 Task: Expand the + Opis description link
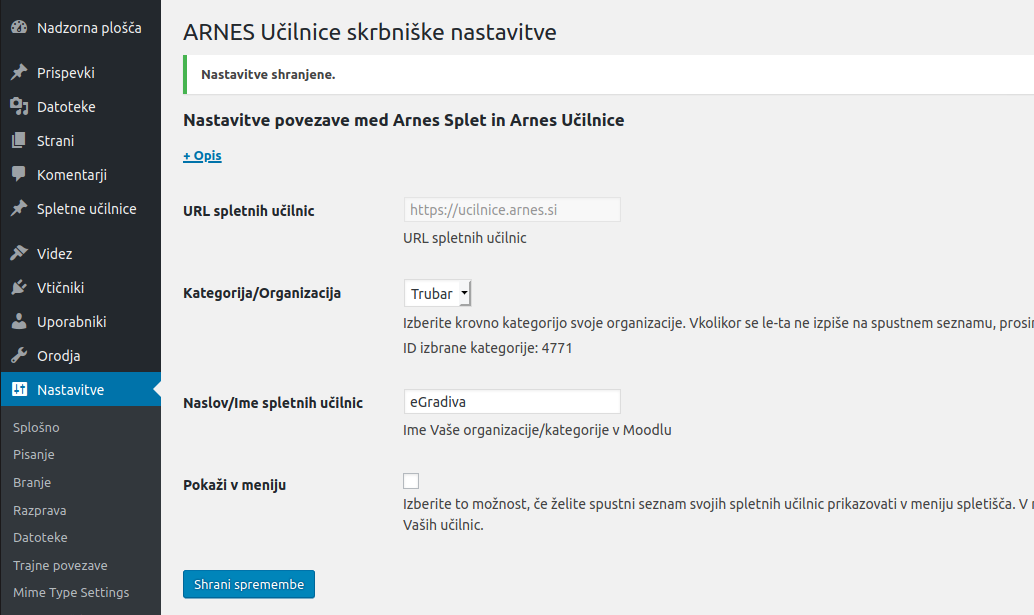(x=202, y=156)
